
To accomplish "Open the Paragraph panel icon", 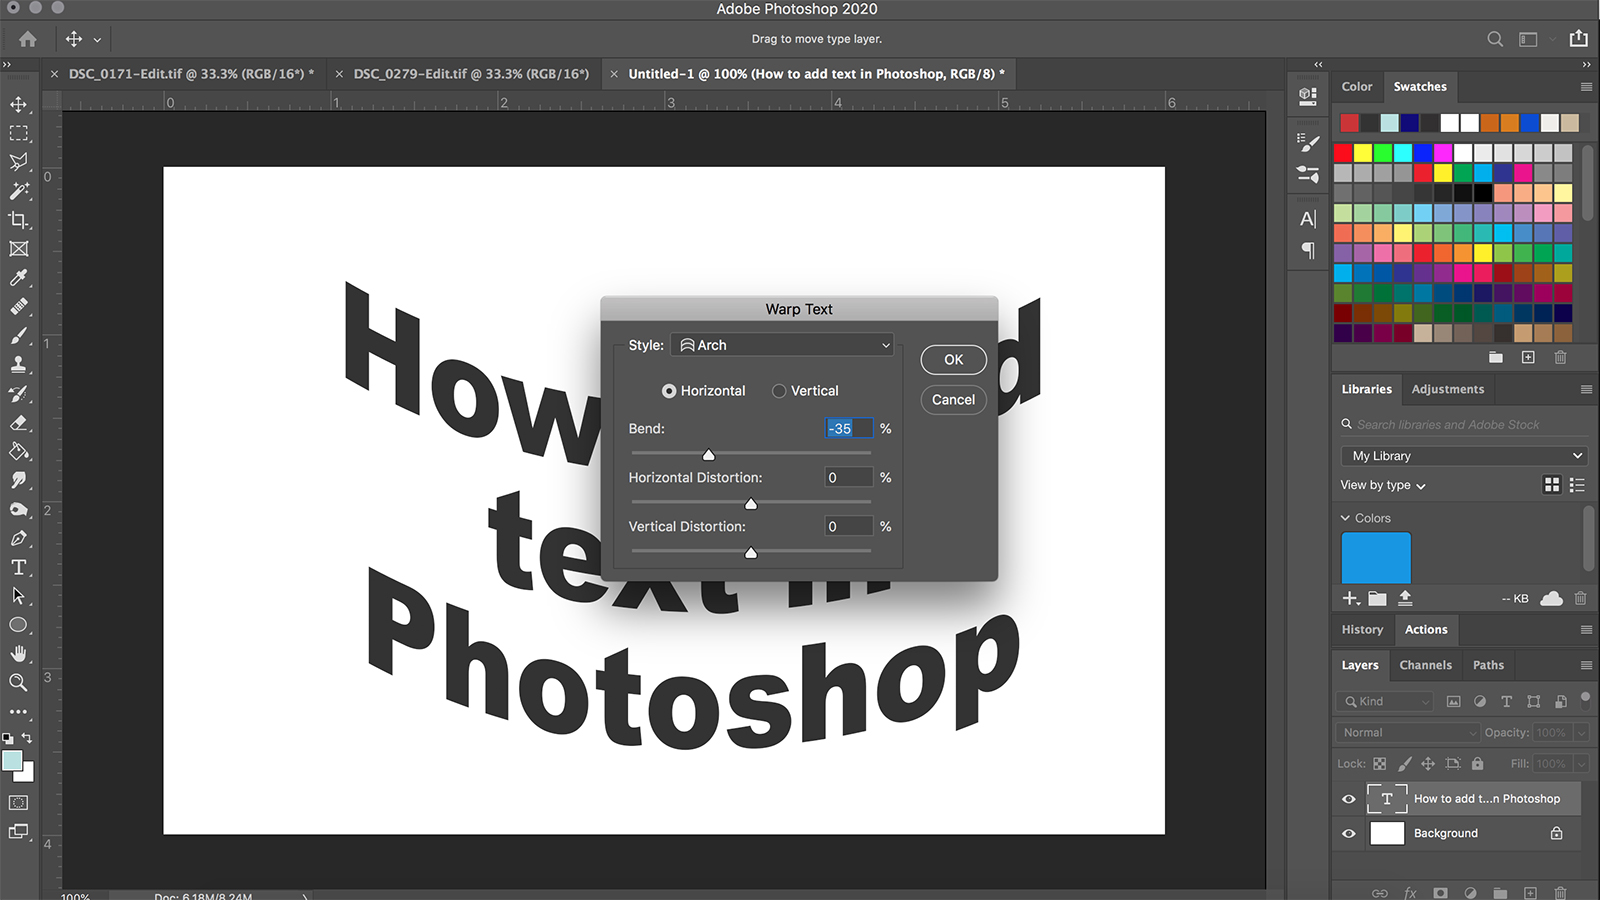I will (x=1308, y=250).
